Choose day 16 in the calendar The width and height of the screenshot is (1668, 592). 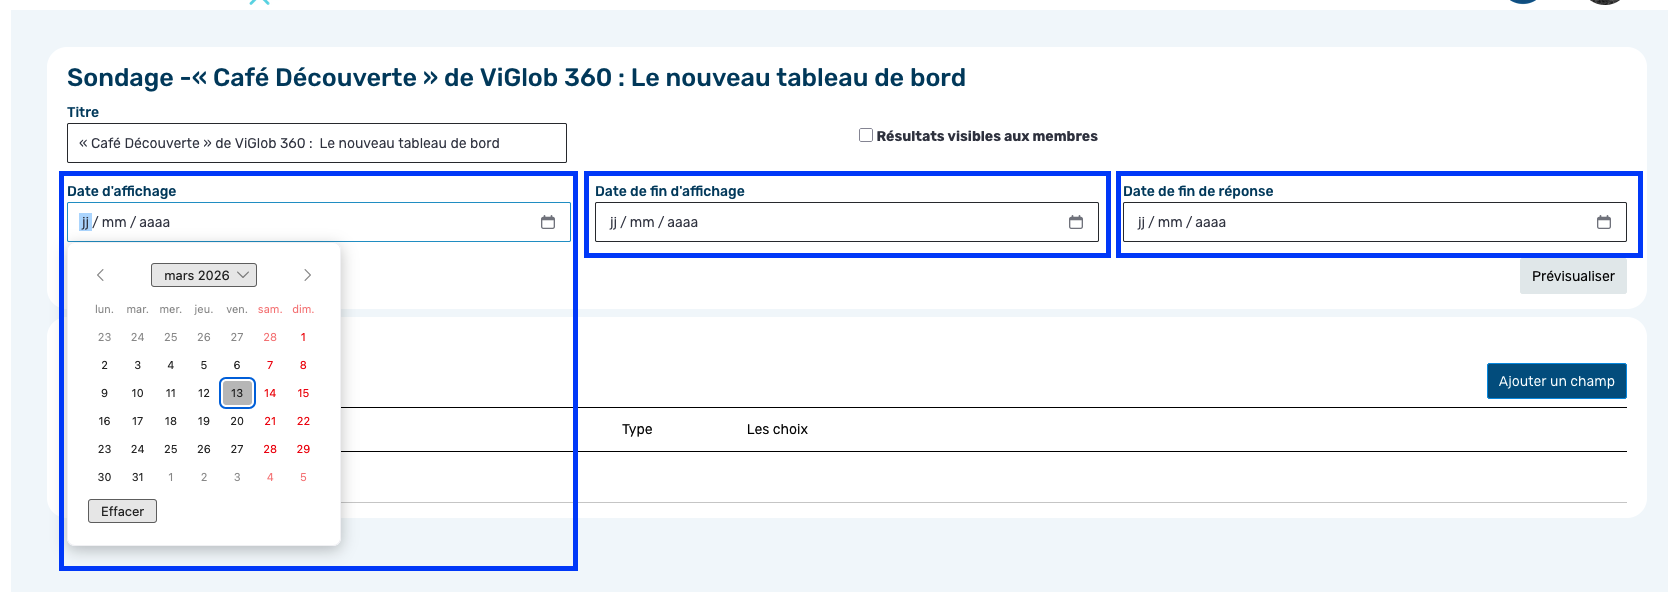[104, 421]
